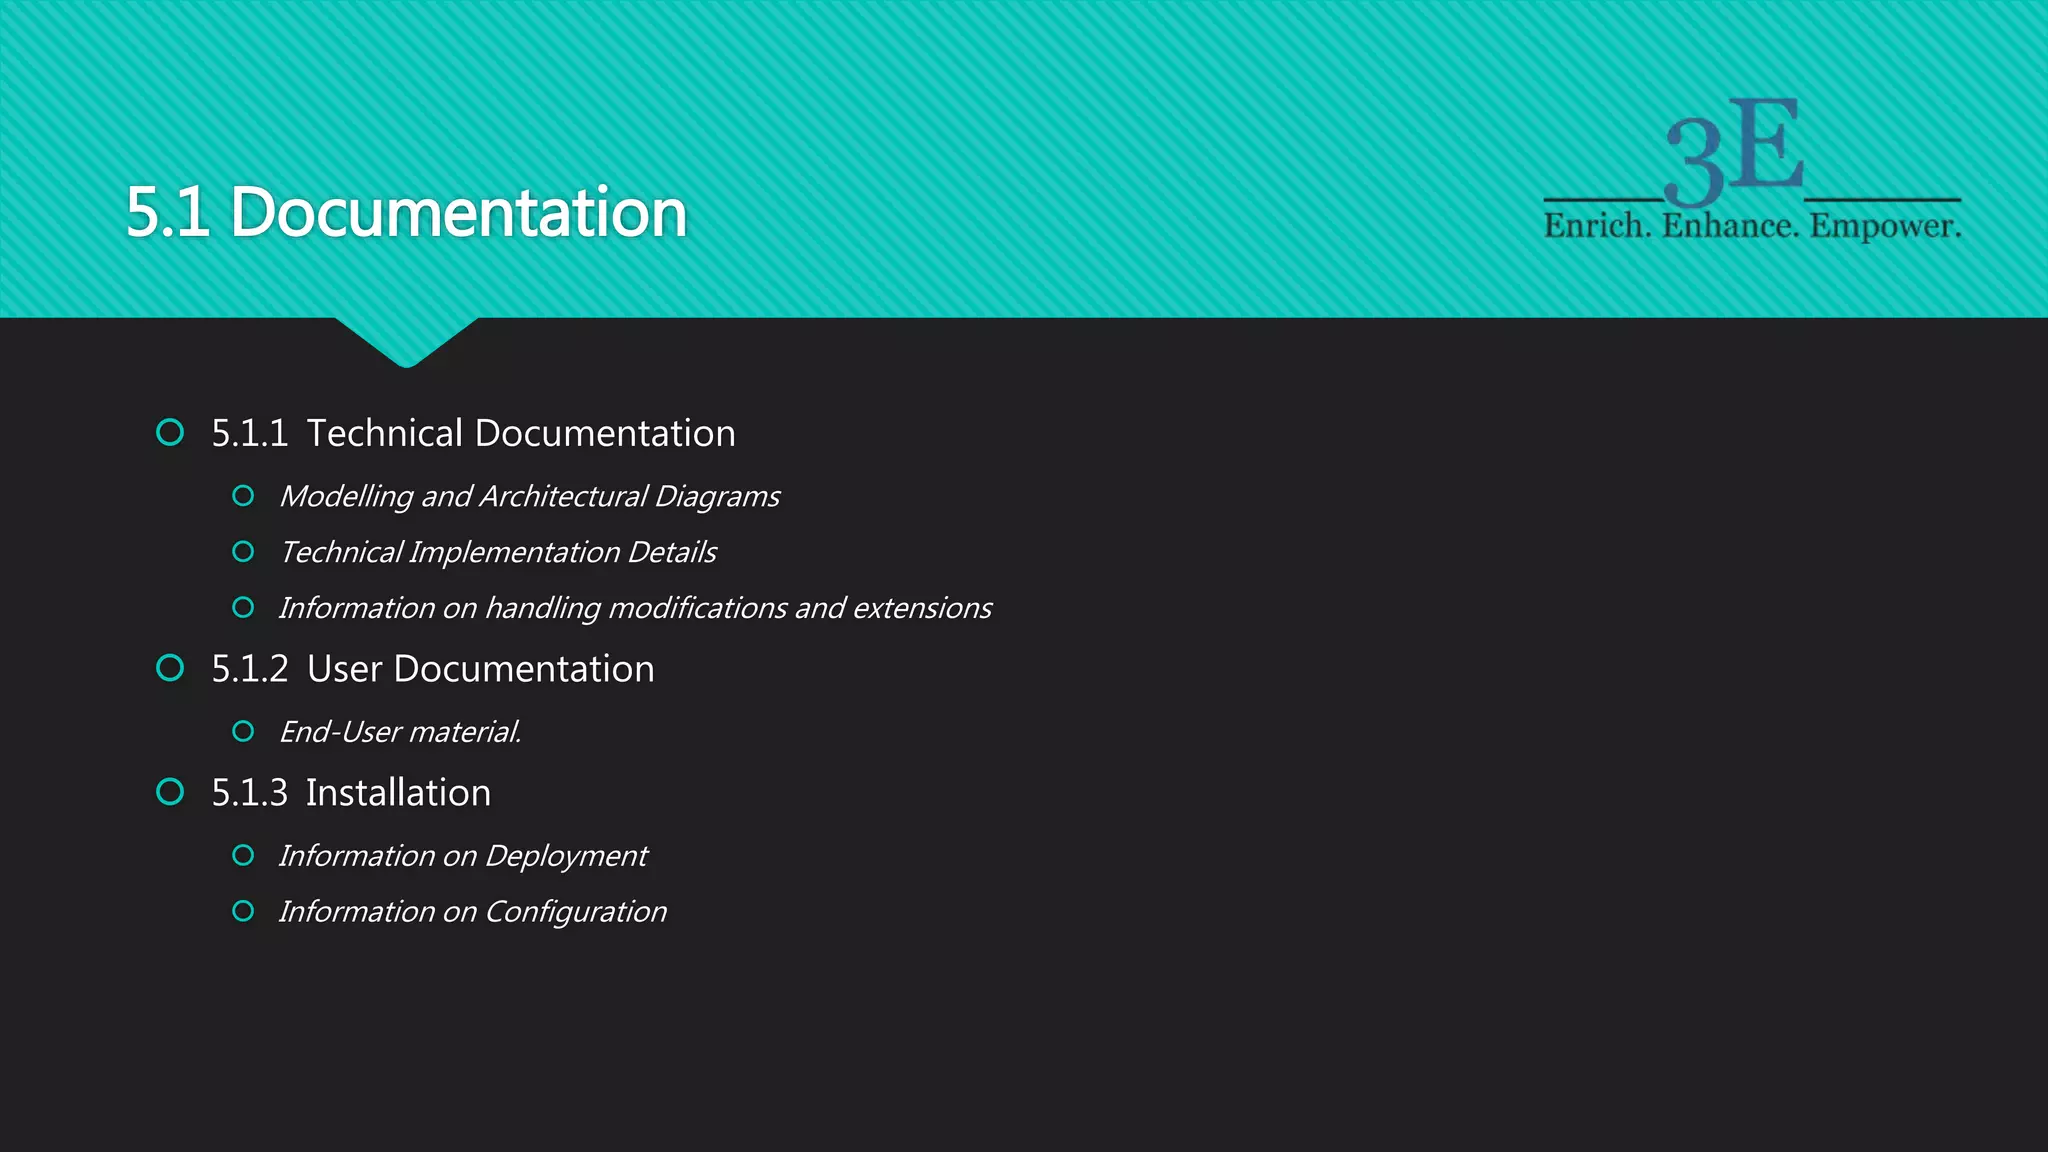2048x1152 pixels.
Task: Click 'Modelling and Architectural Diagrams' bullet text
Action: pos(529,496)
